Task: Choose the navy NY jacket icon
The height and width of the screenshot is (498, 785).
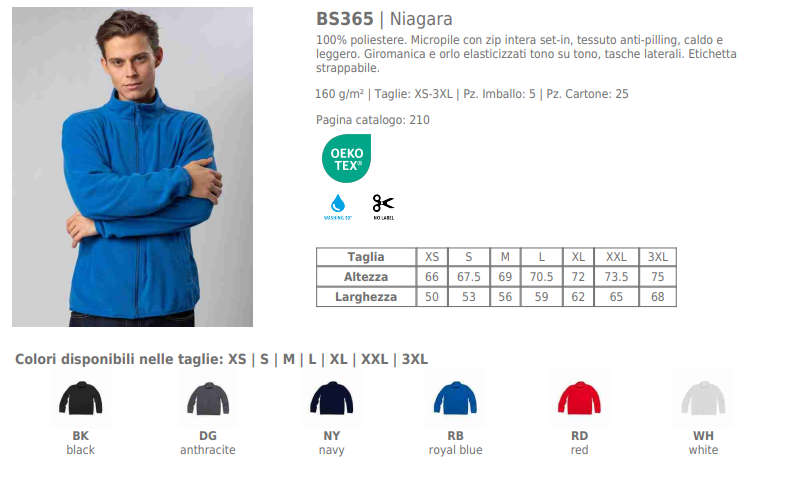Action: pyautogui.click(x=331, y=398)
